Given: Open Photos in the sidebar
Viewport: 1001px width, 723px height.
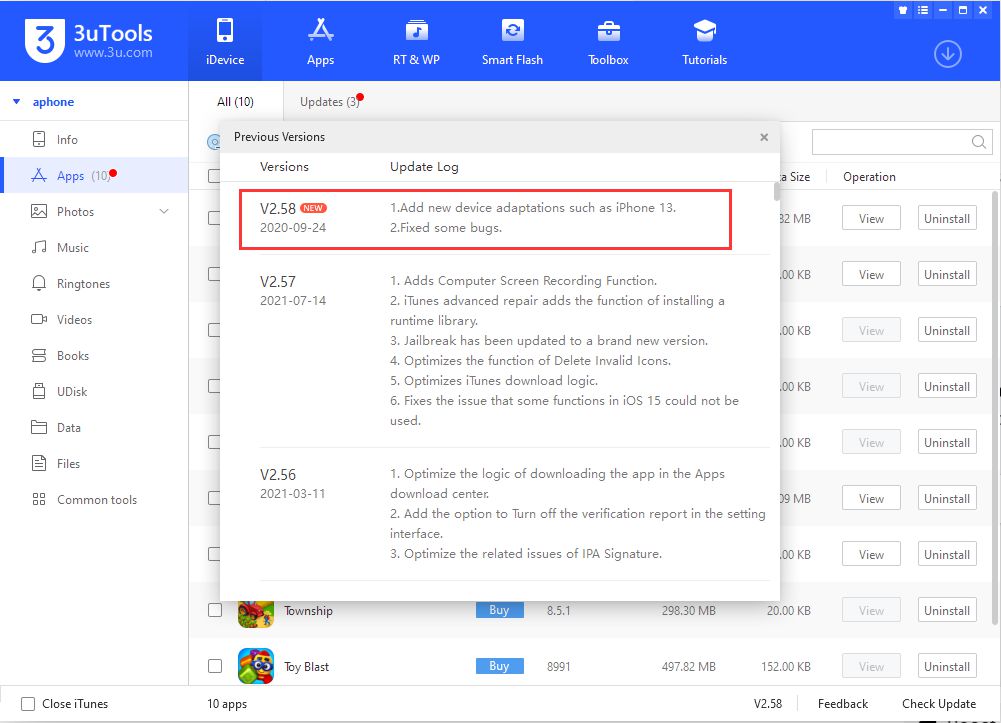Looking at the screenshot, I should (x=94, y=211).
